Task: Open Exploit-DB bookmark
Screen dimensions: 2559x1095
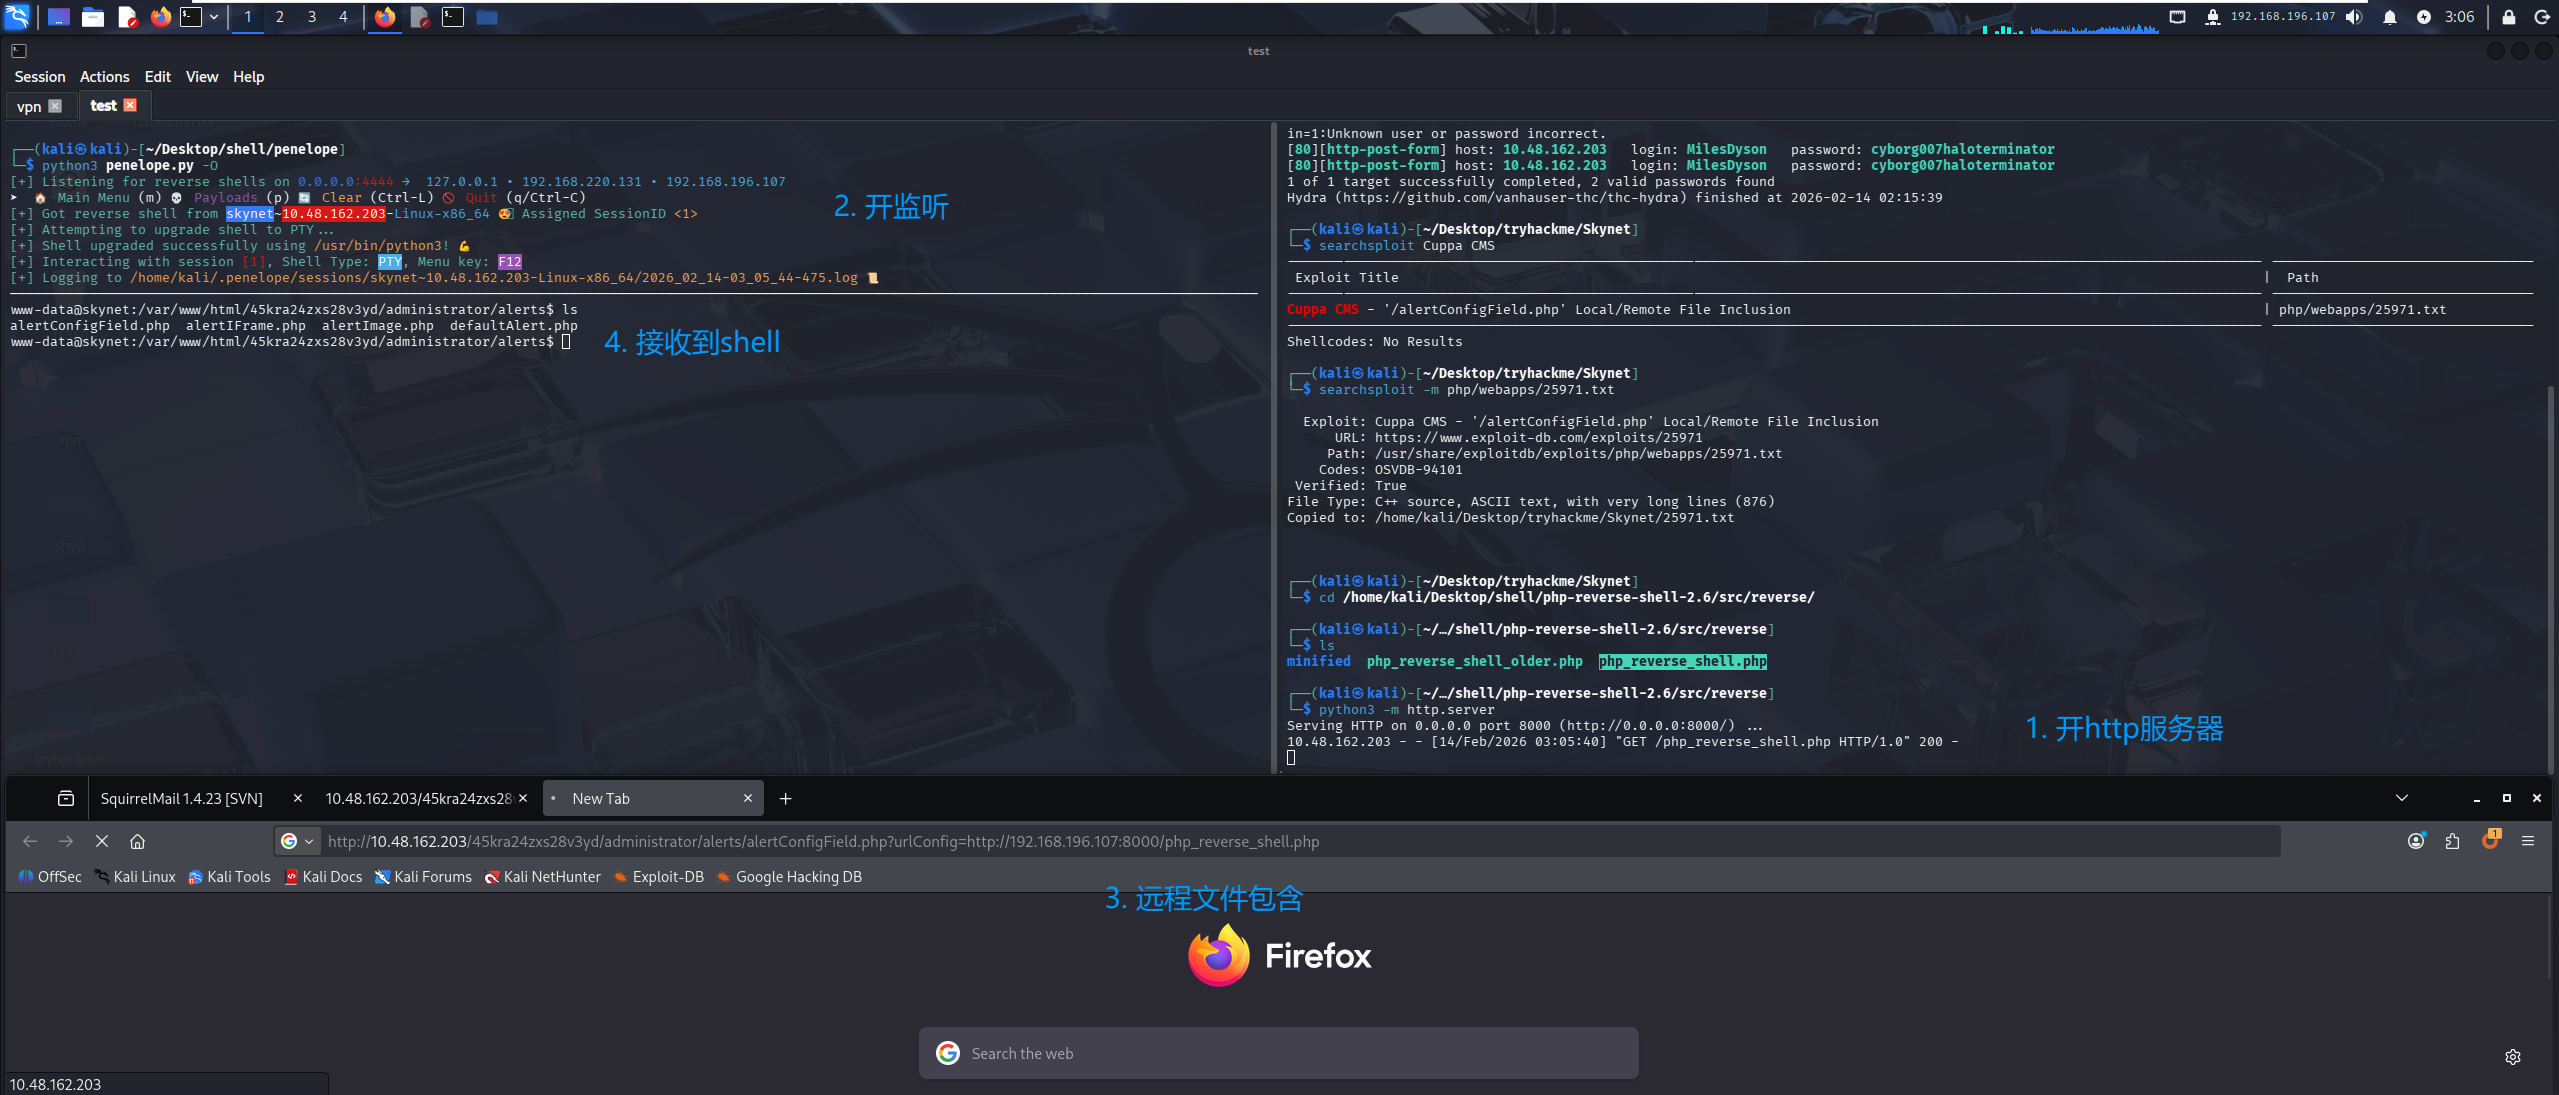Action: (667, 877)
